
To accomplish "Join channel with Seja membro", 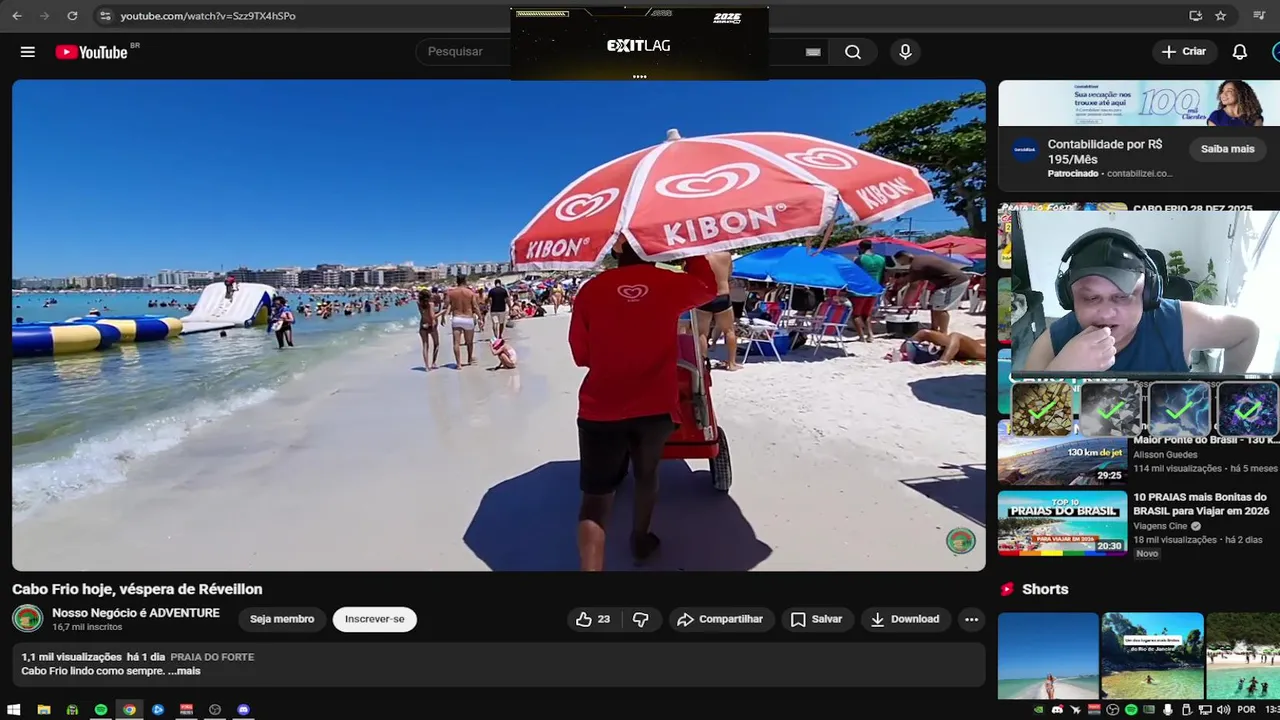I will pos(282,619).
